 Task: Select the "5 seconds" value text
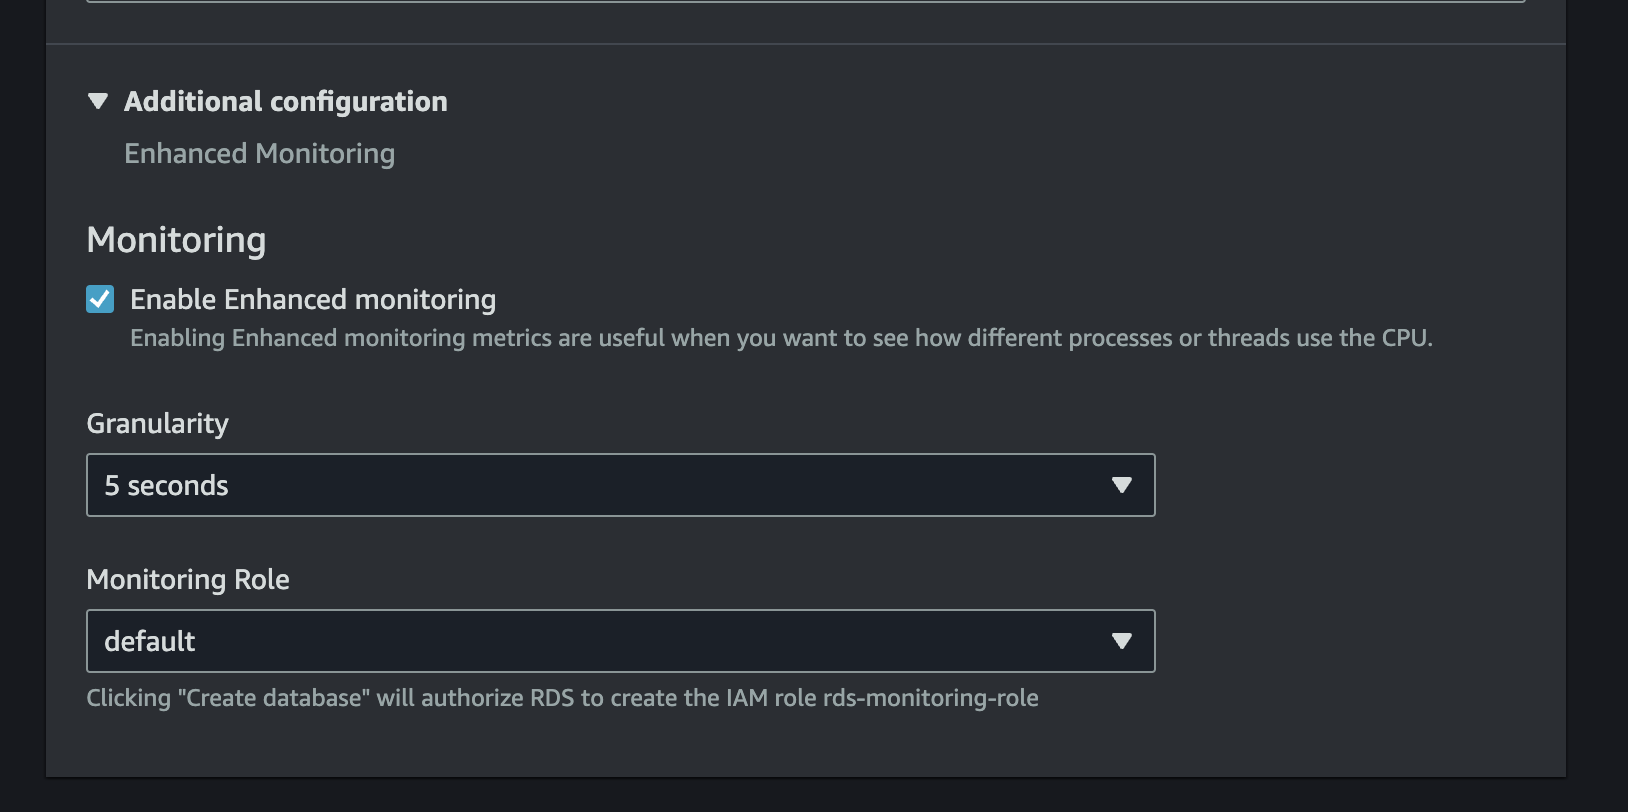tap(167, 485)
